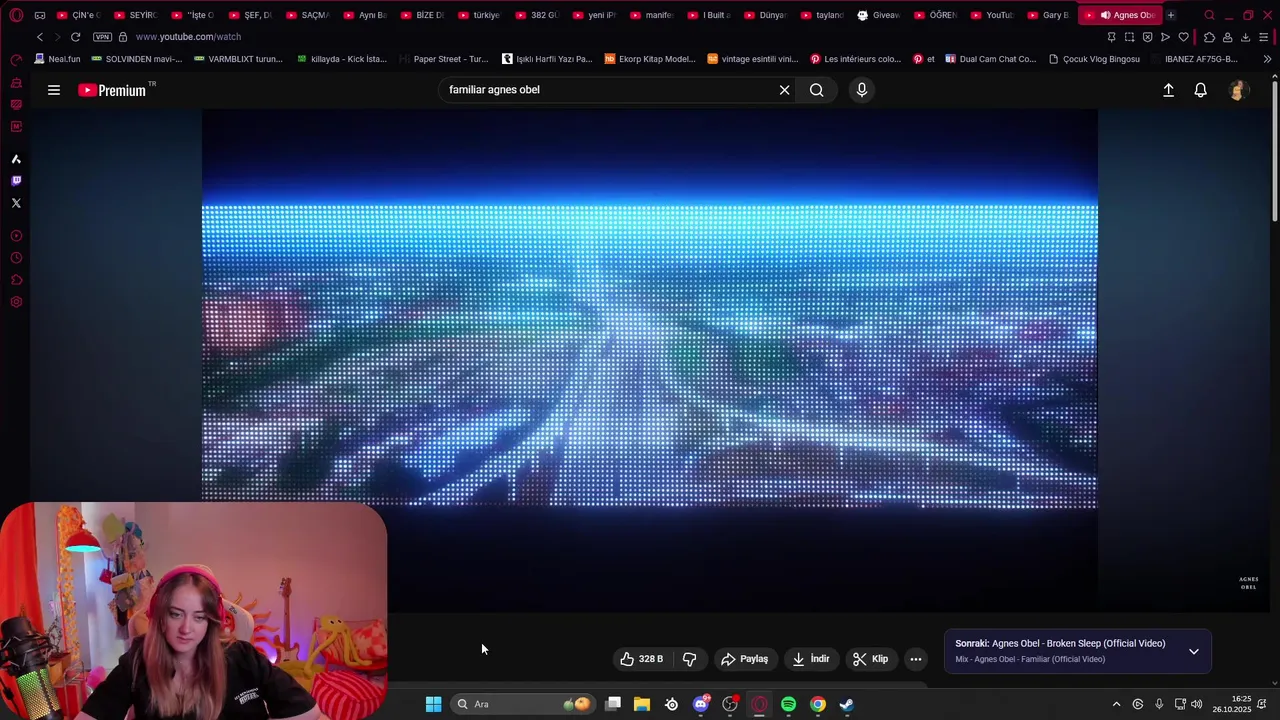
Task: Click the search magnifier button
Action: pos(817,90)
